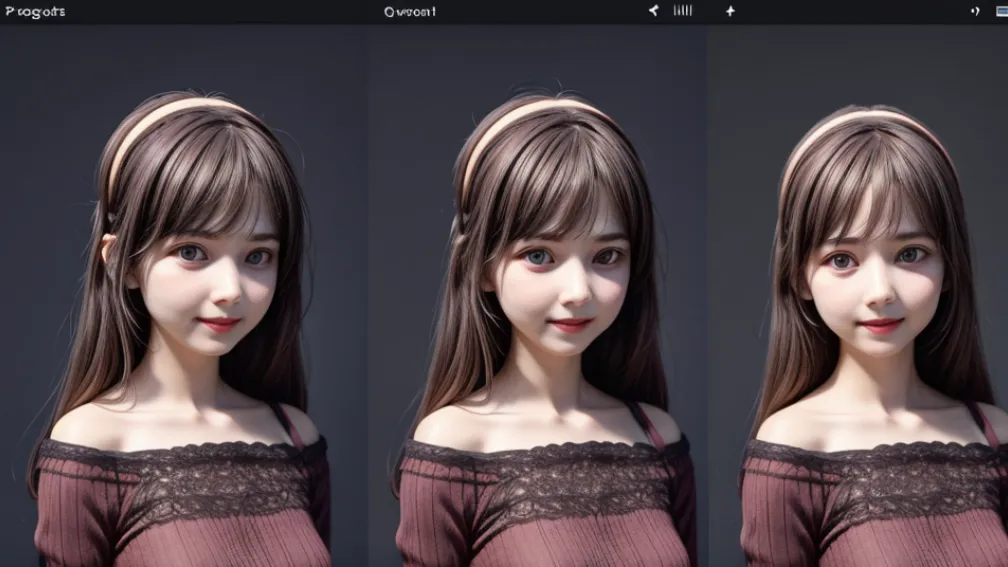
Task: Click the four-point sparkle icon in top bar
Action: coord(730,11)
